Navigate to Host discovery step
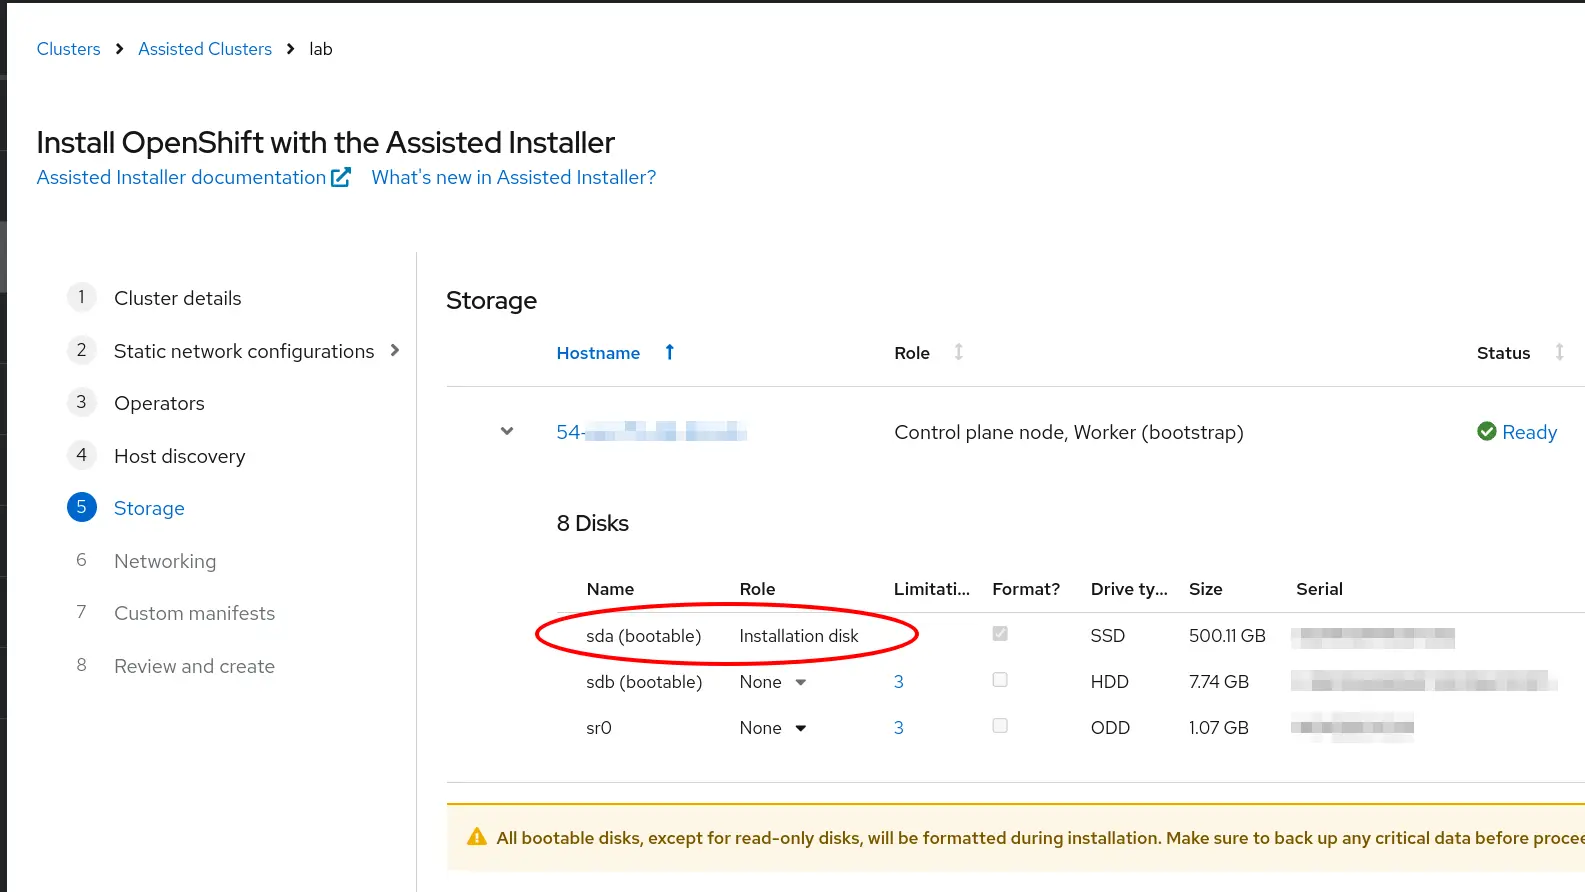1585x892 pixels. [179, 456]
